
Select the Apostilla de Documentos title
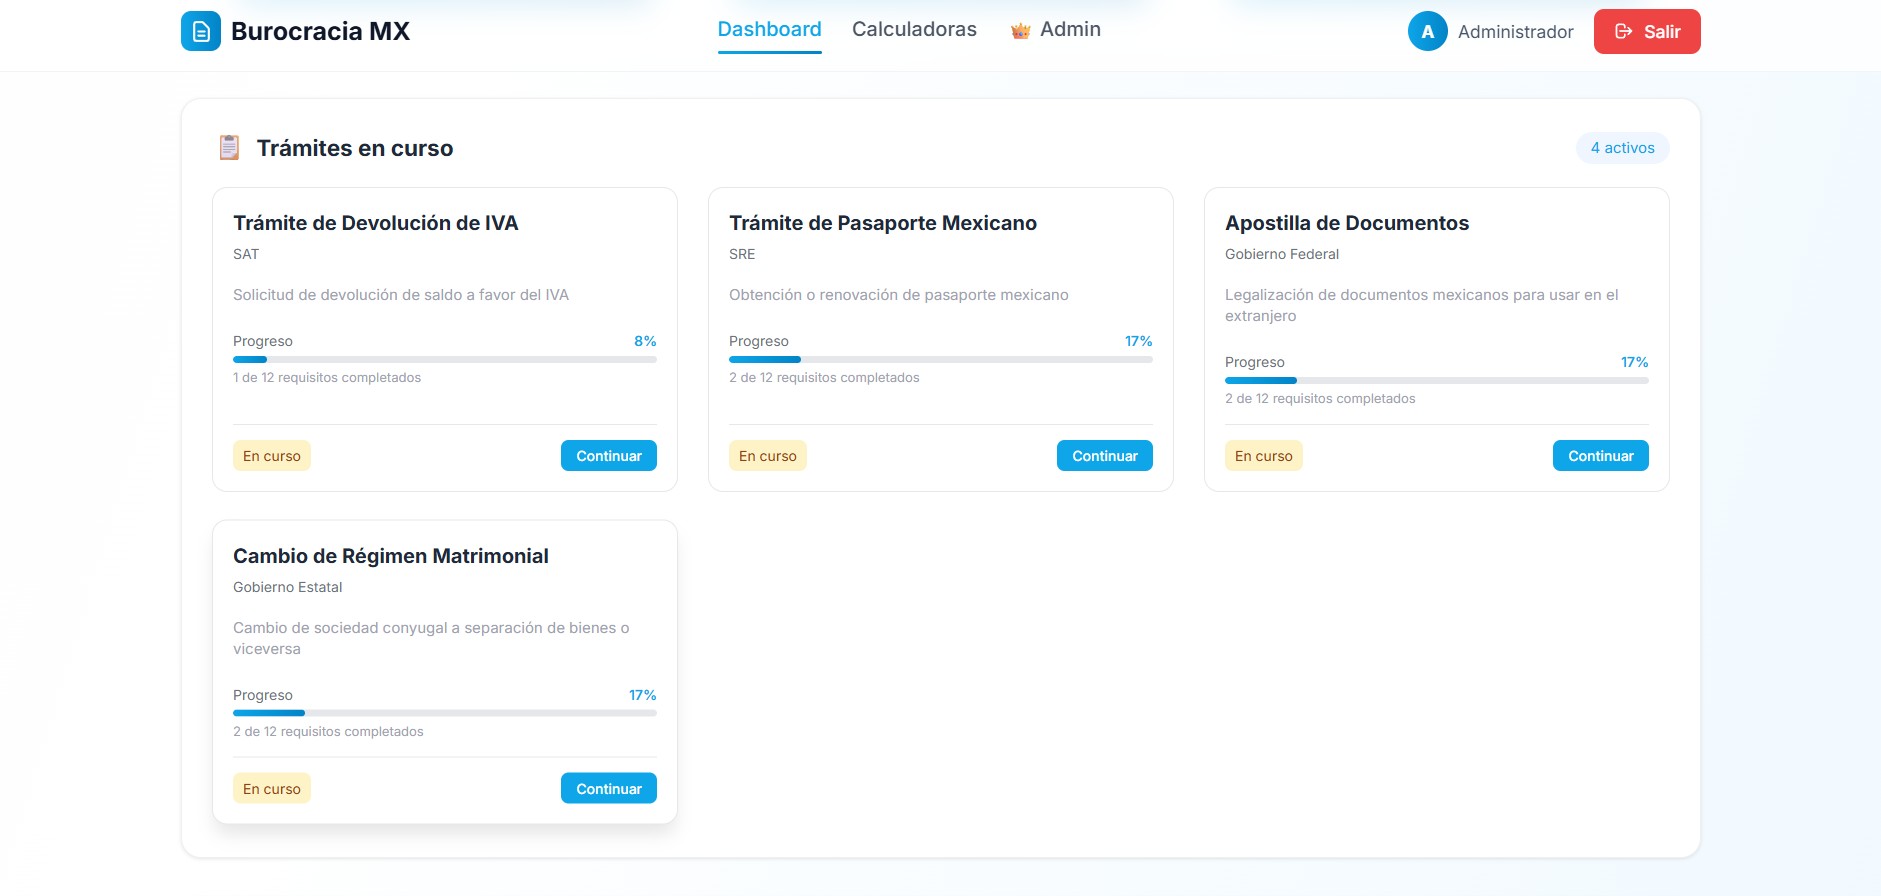1347,223
